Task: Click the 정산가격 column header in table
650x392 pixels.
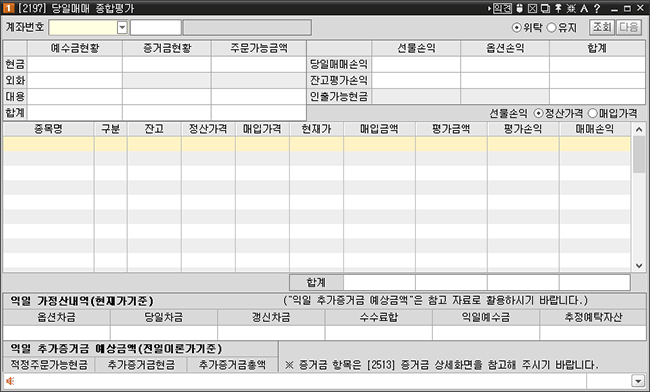Action: 208,129
